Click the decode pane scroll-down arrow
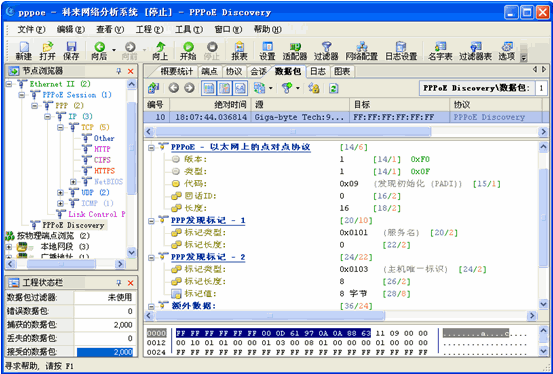The image size is (553, 374). point(543,304)
